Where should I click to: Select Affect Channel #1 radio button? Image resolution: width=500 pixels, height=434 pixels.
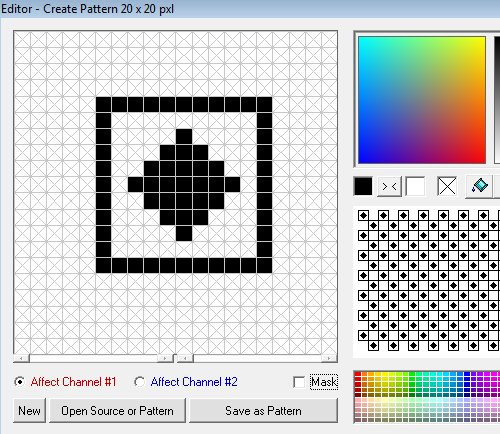pos(20,382)
